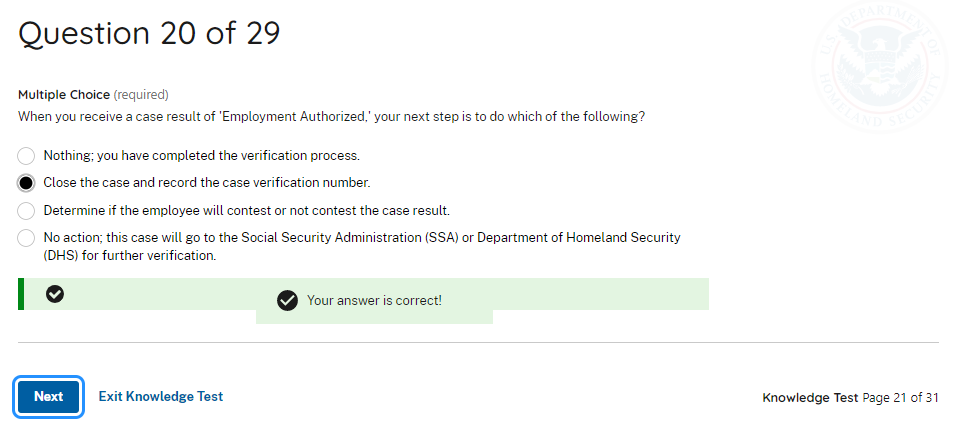This screenshot has height=444, width=963.
Task: Click the Next button
Action: 48,396
